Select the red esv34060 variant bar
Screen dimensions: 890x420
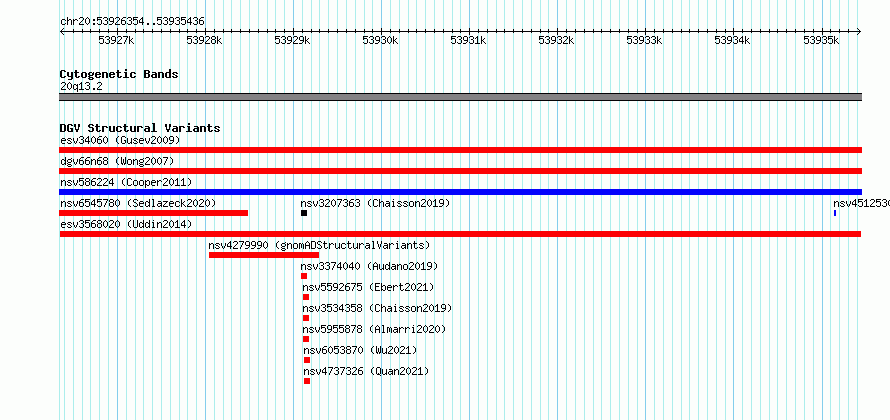460,150
